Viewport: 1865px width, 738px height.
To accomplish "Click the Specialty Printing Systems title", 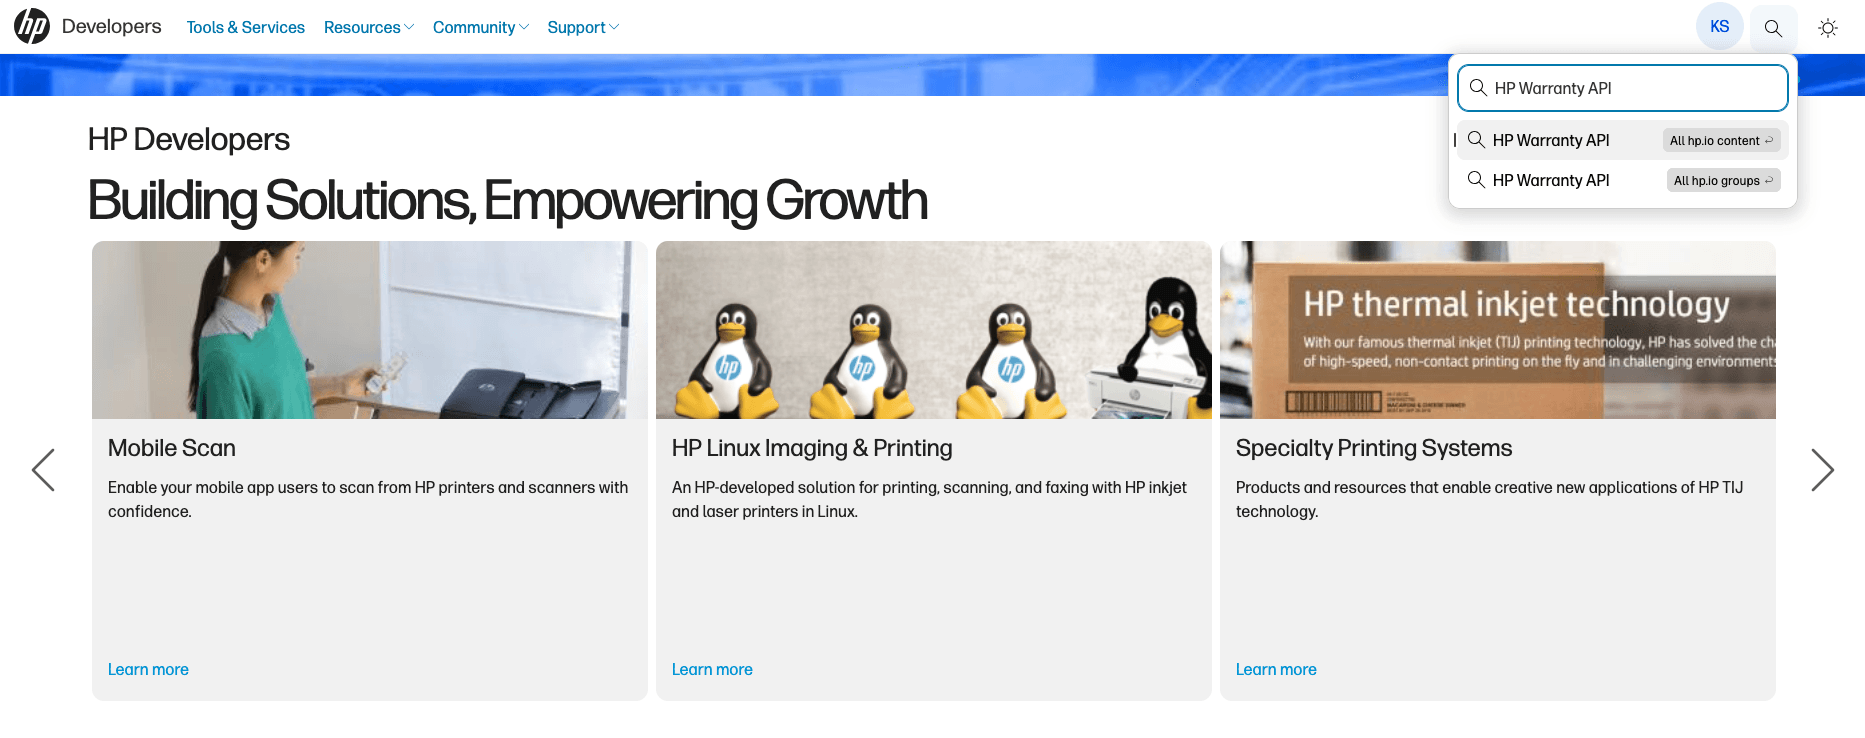I will pos(1374,448).
